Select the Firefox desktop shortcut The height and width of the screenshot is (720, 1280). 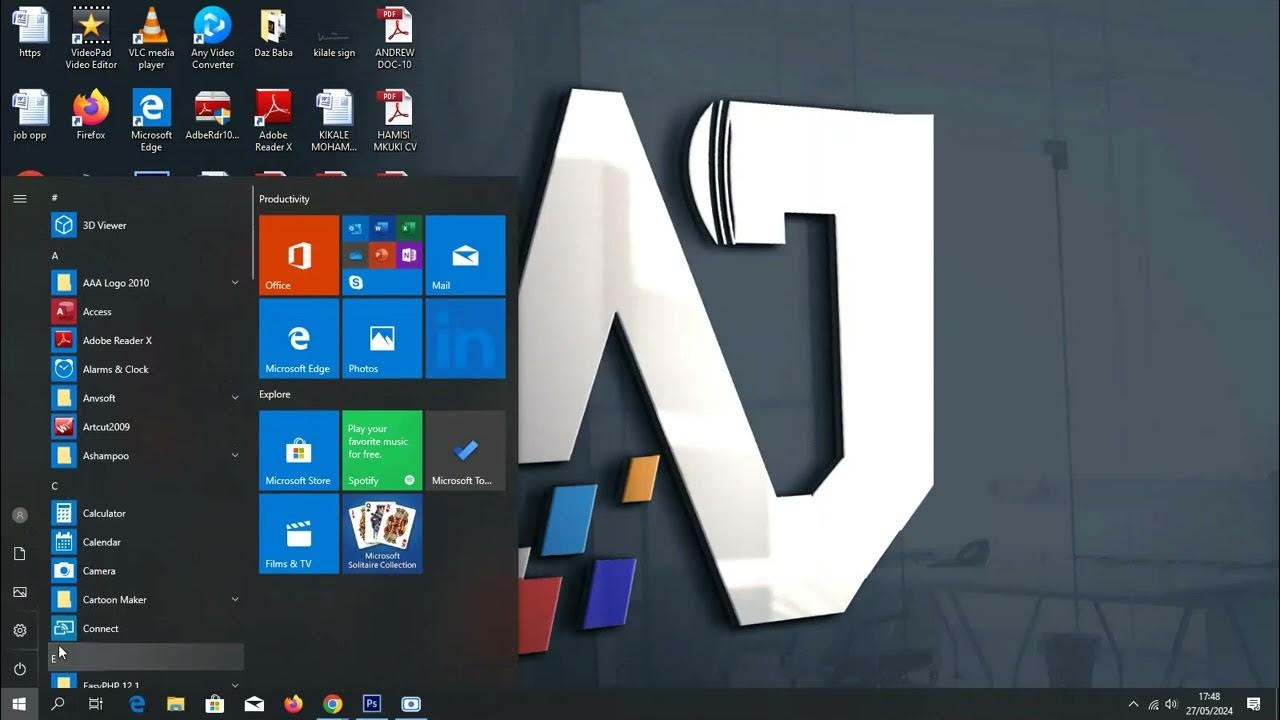(x=91, y=115)
